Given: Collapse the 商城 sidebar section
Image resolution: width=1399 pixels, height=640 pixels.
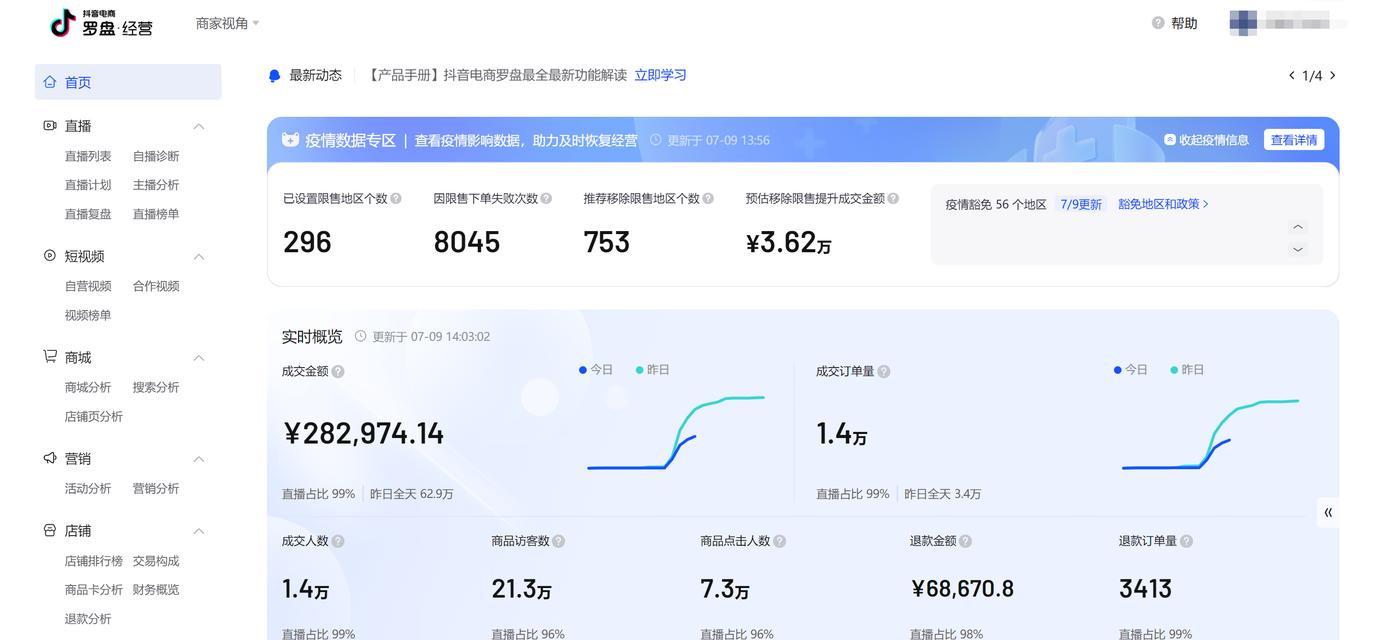Looking at the screenshot, I should [199, 358].
